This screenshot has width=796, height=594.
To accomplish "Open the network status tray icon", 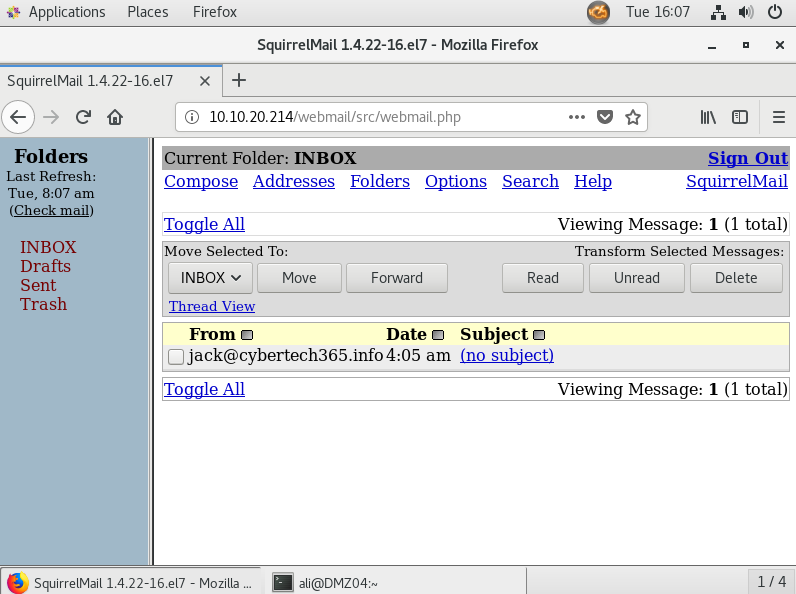I will 718,12.
